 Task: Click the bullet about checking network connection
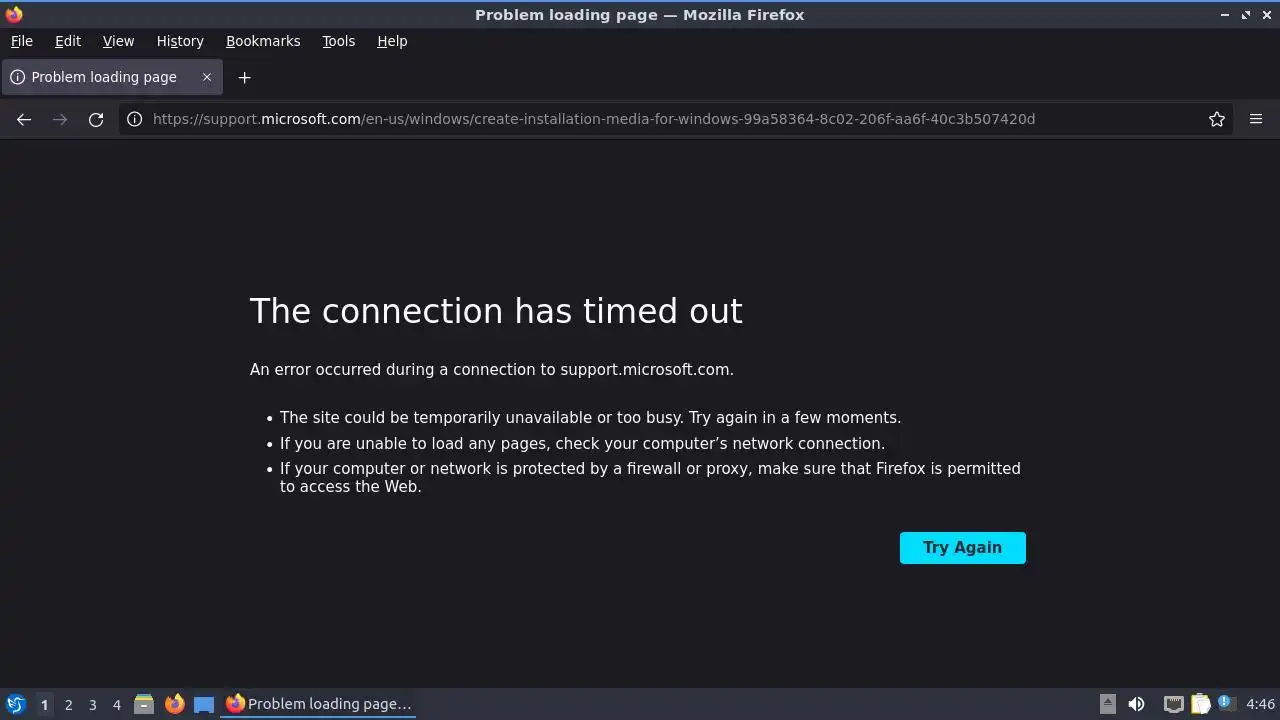(582, 444)
